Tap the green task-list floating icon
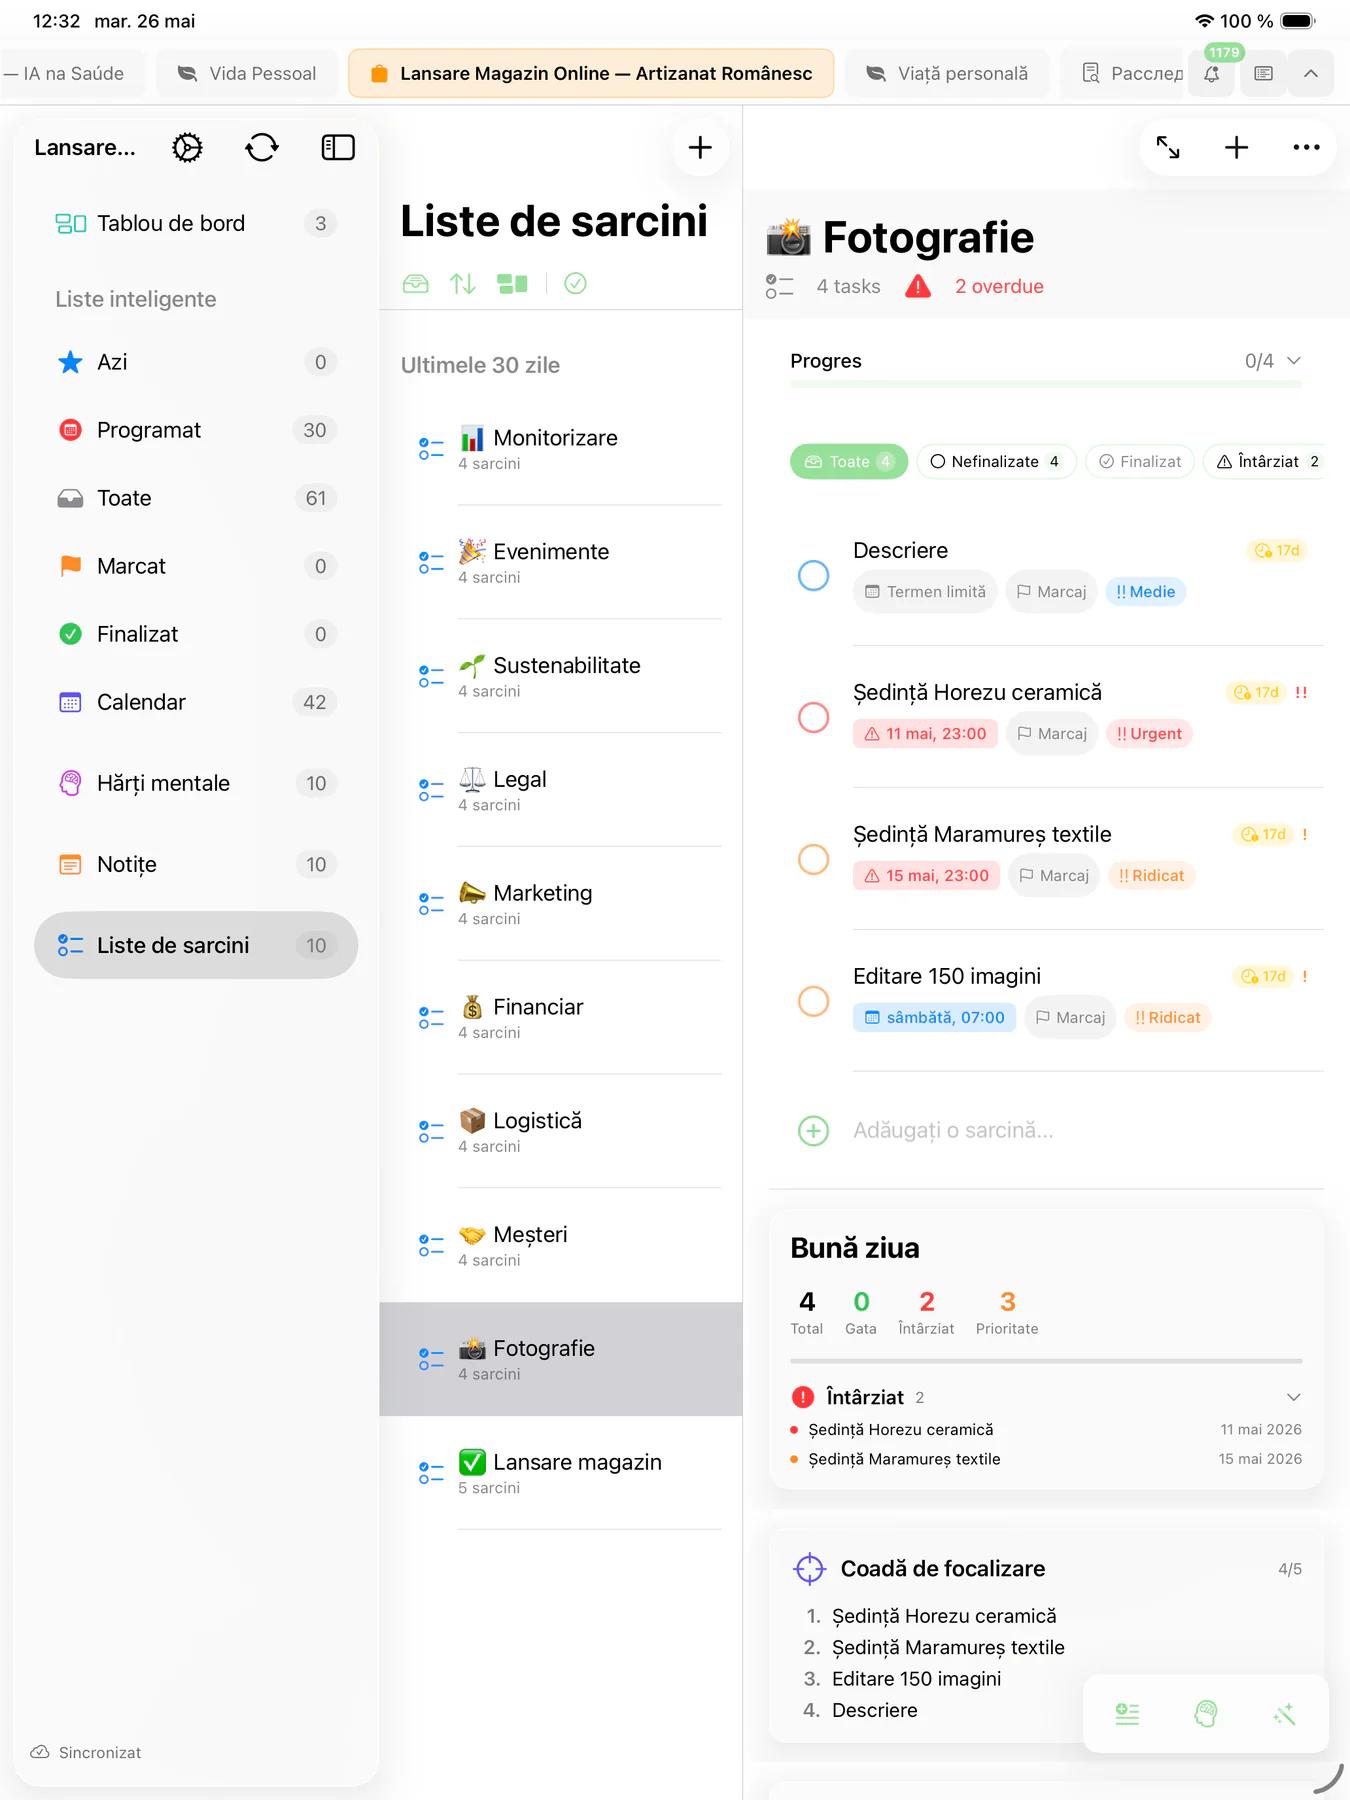1350x1800 pixels. pyautogui.click(x=1127, y=1715)
